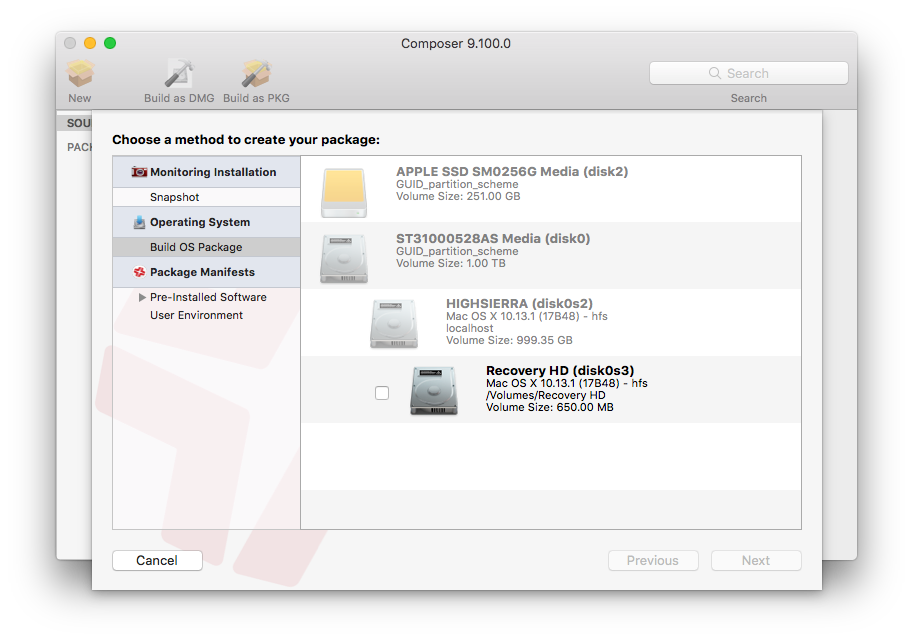Click the Package Manifests red icon
913x640 pixels.
click(139, 272)
